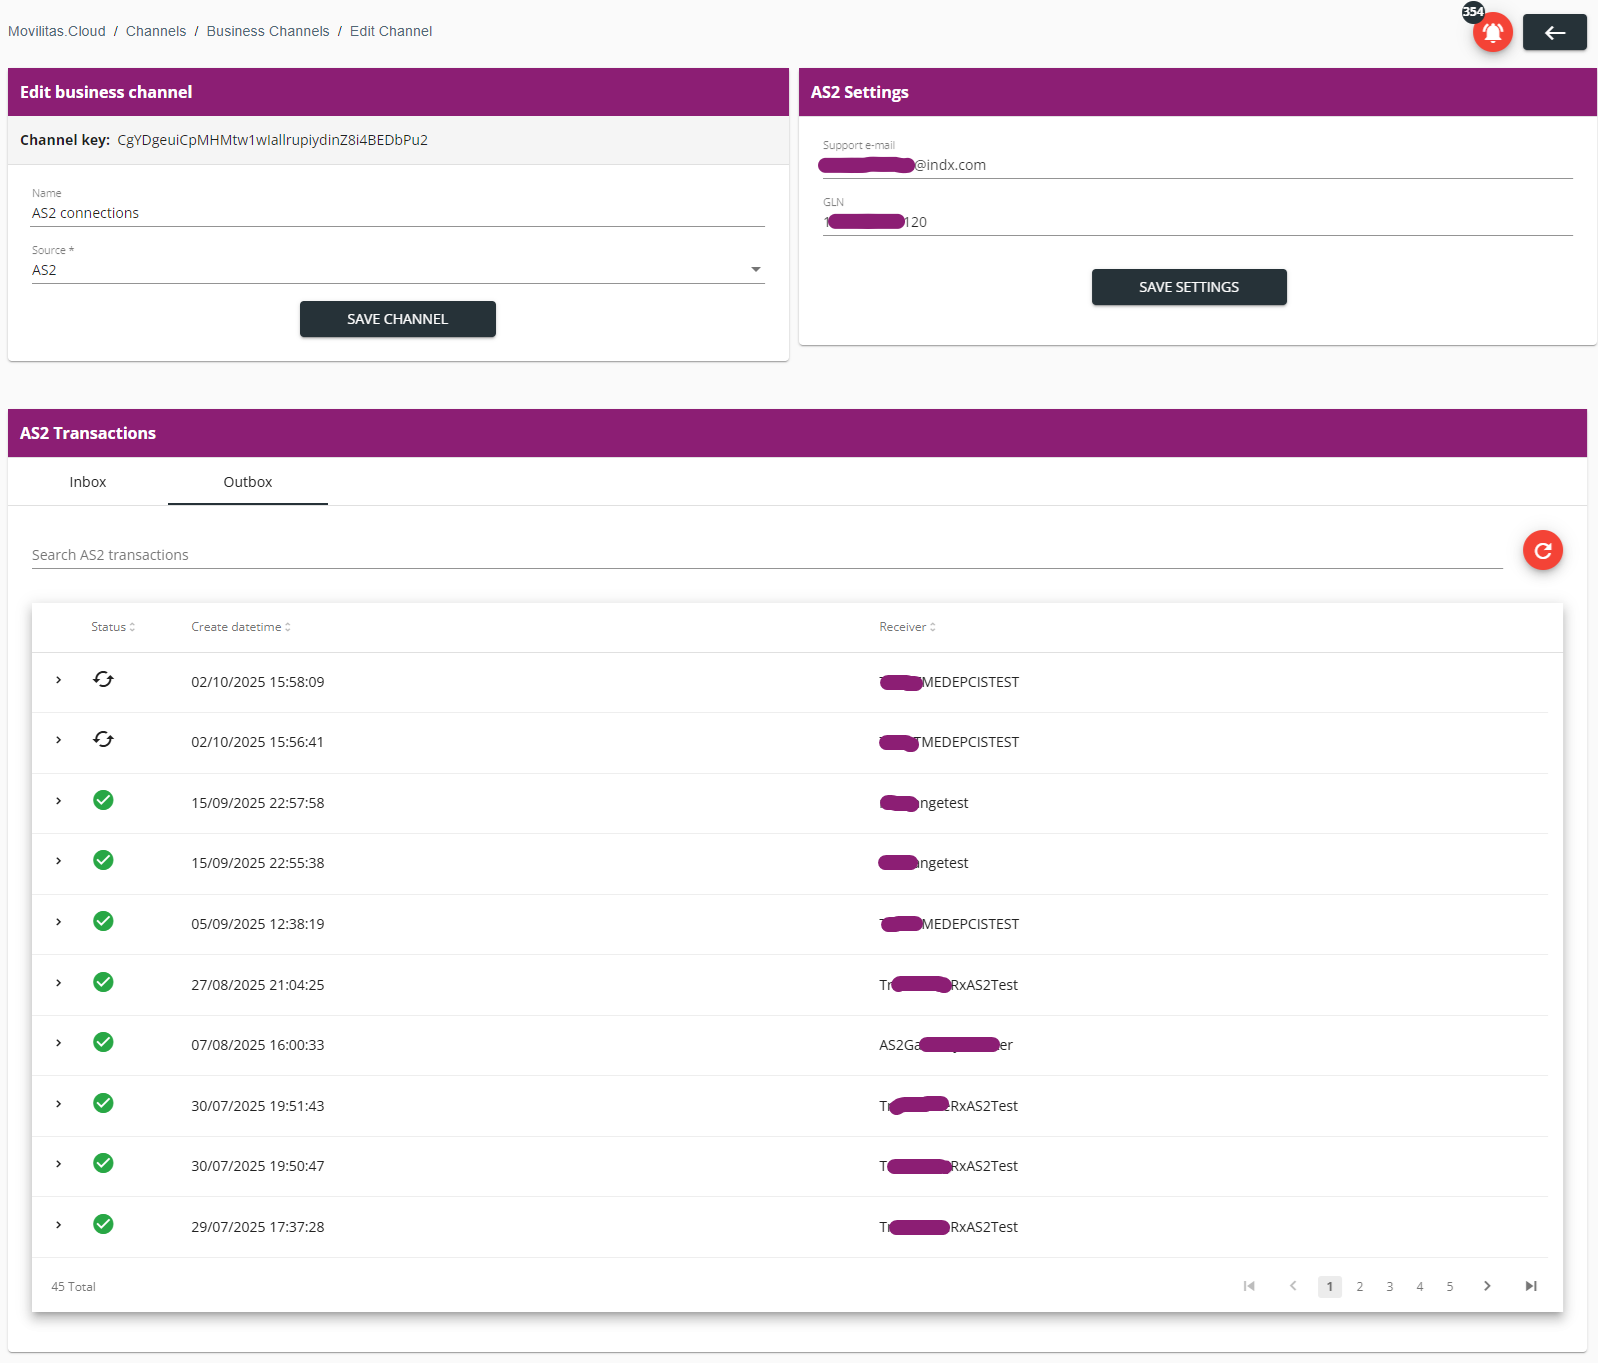Click pending sync icon for 15:56:41 row
Screen dimensions: 1598x1363
[x=103, y=740]
